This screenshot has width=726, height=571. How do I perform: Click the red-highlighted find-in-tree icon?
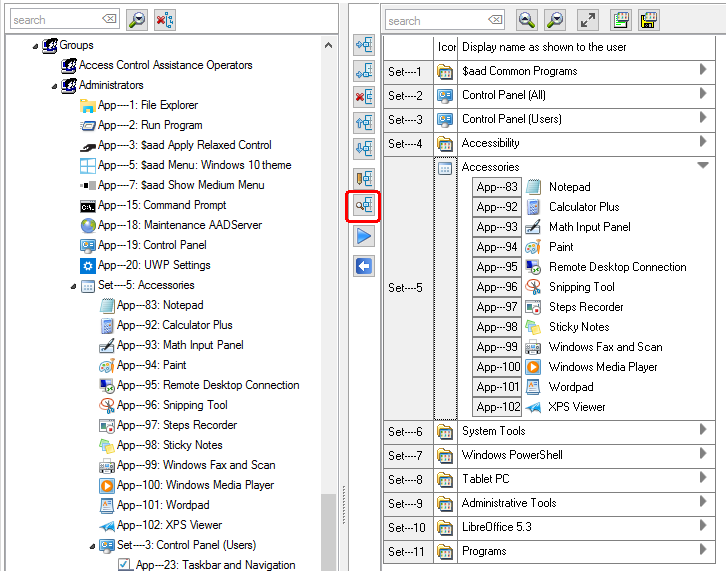coord(362,205)
